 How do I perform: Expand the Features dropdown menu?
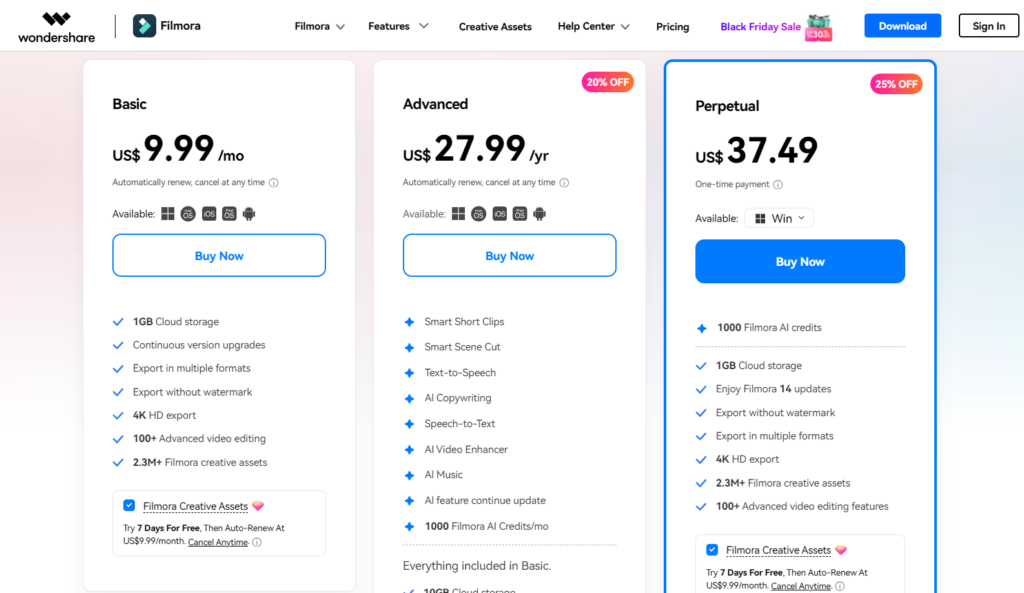(398, 26)
